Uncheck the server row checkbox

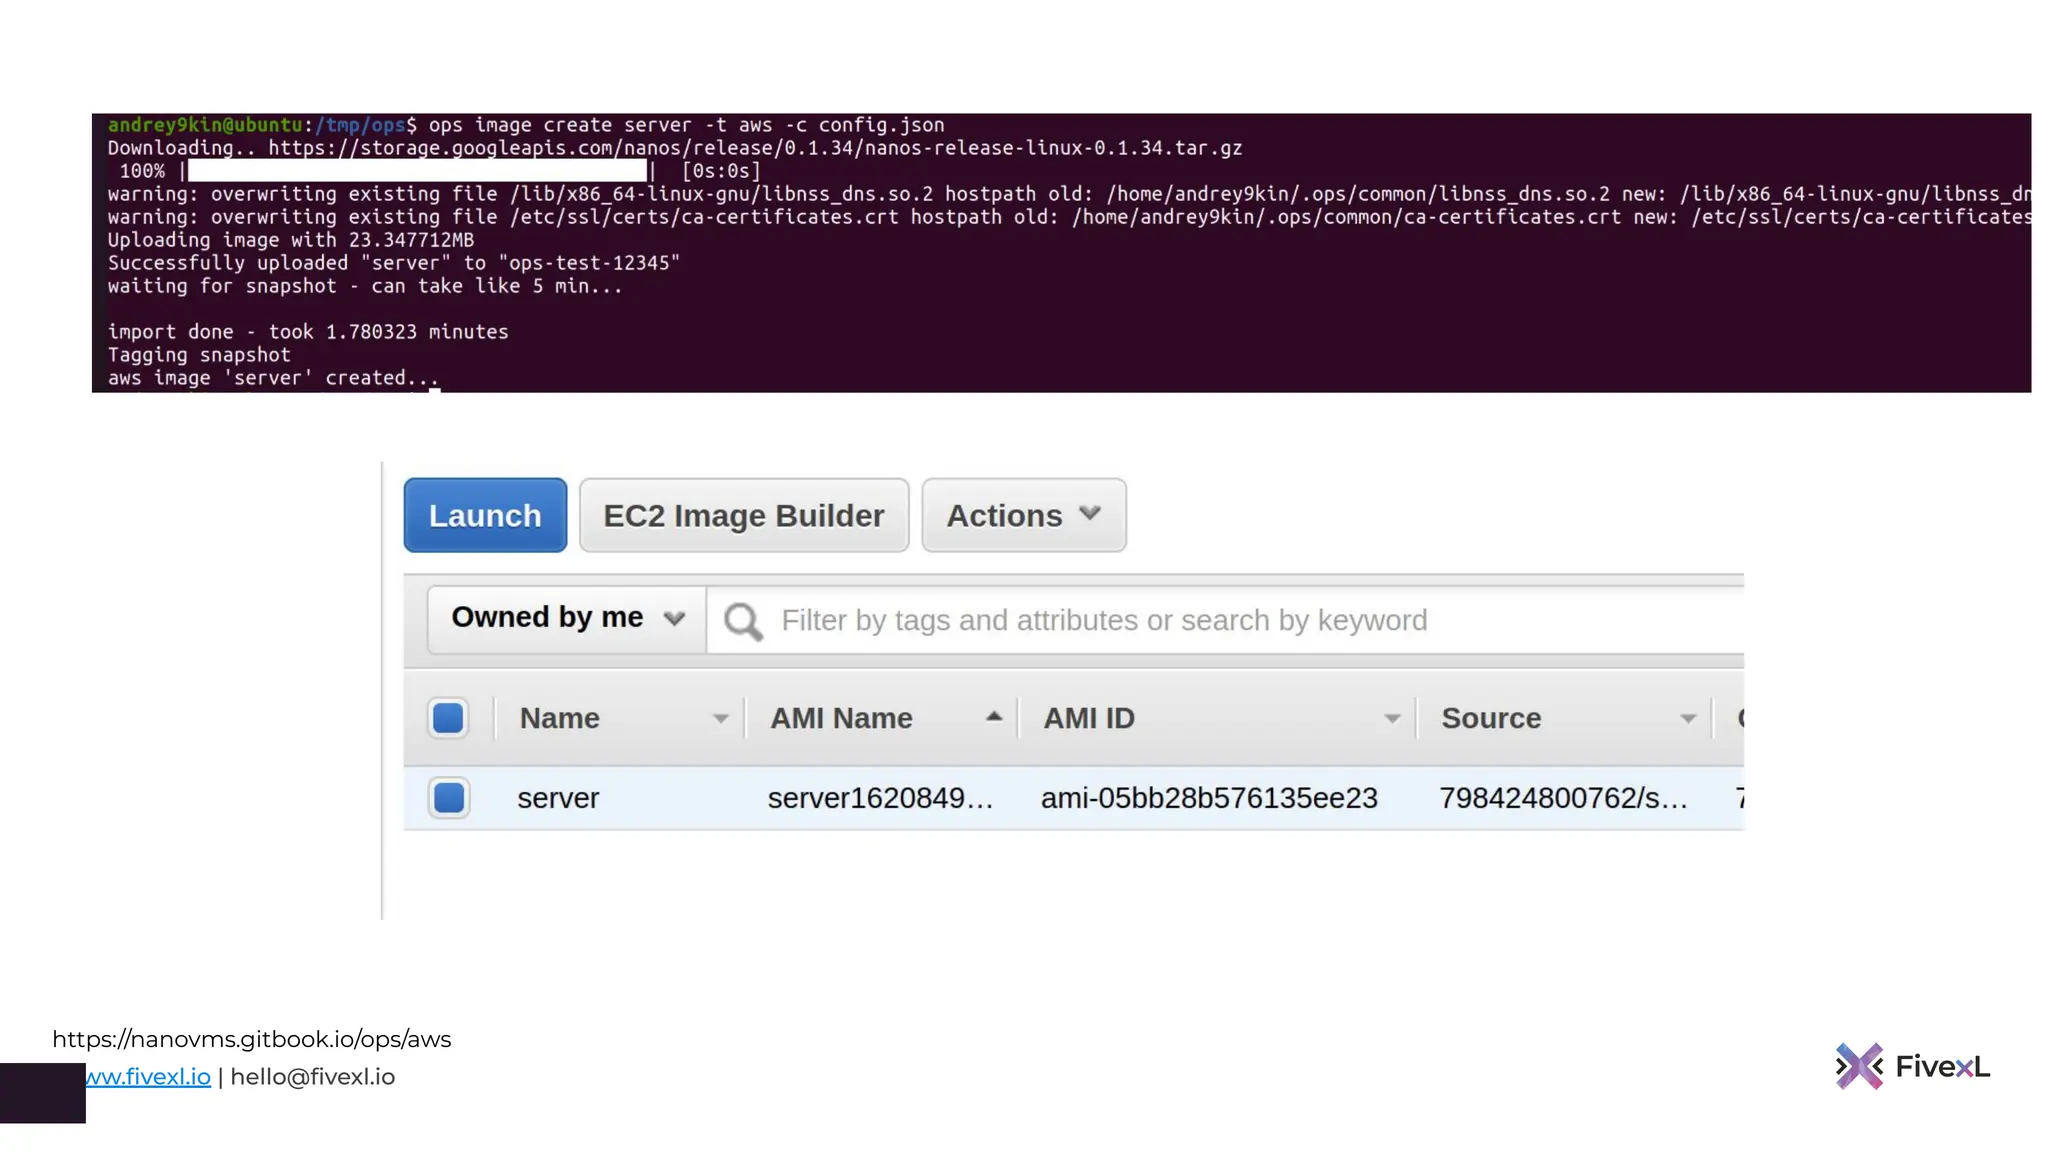[x=449, y=798]
